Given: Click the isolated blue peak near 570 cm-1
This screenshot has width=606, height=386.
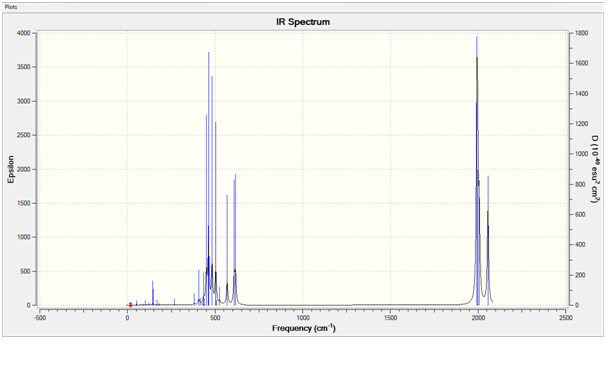Looking at the screenshot, I should pos(227,249).
